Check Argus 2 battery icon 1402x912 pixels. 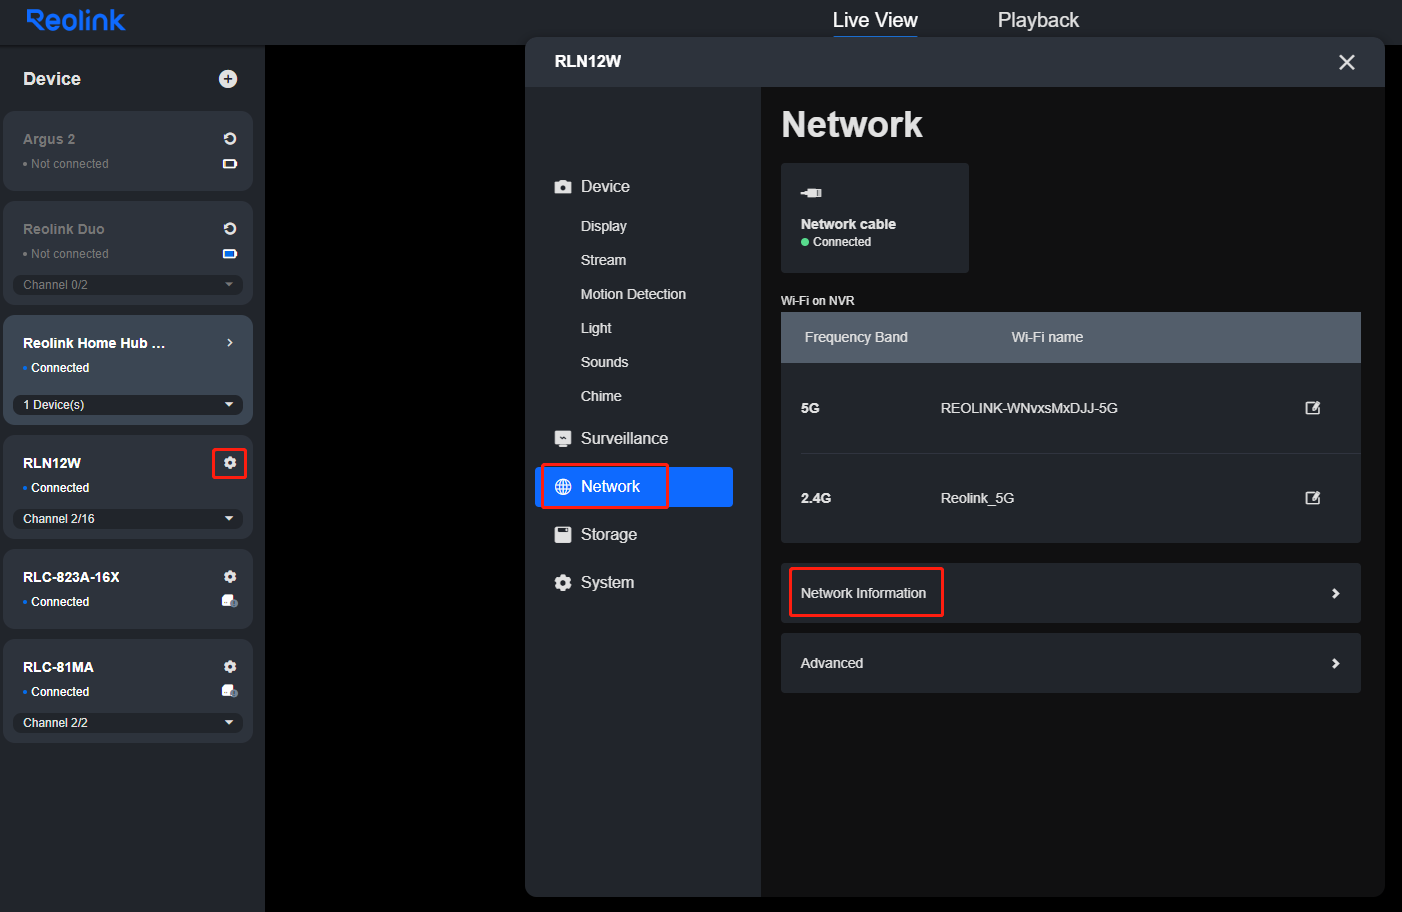click(230, 164)
